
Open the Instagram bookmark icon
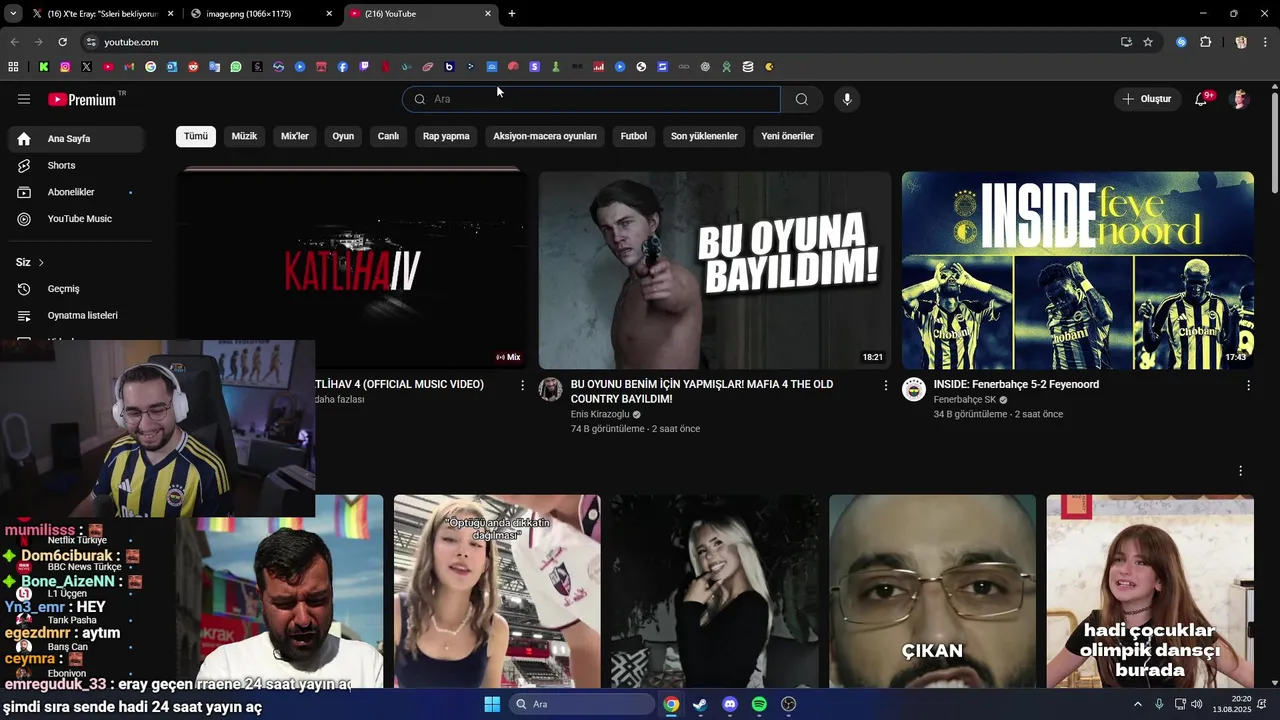pos(65,67)
